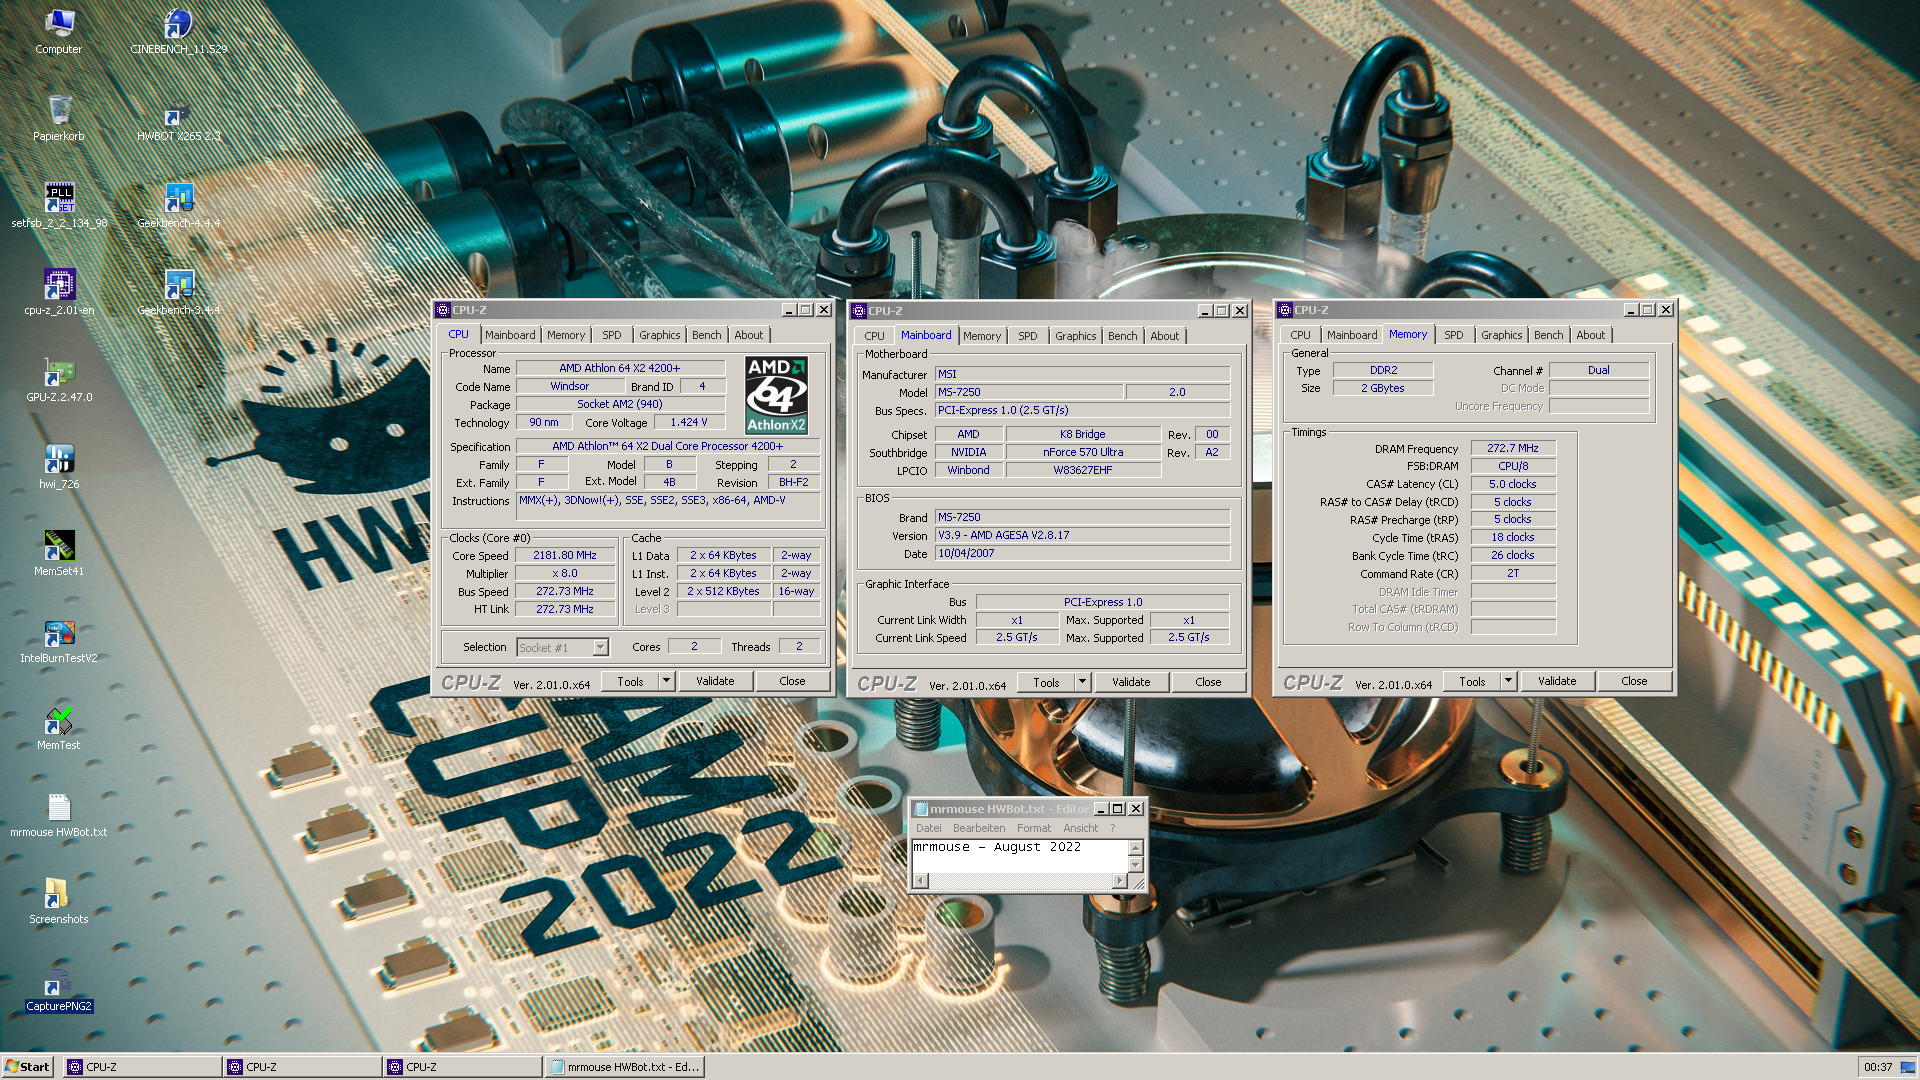Viewport: 1920px width, 1080px height.
Task: Open Bearbeiten menu in Editor window
Action: pos(979,828)
